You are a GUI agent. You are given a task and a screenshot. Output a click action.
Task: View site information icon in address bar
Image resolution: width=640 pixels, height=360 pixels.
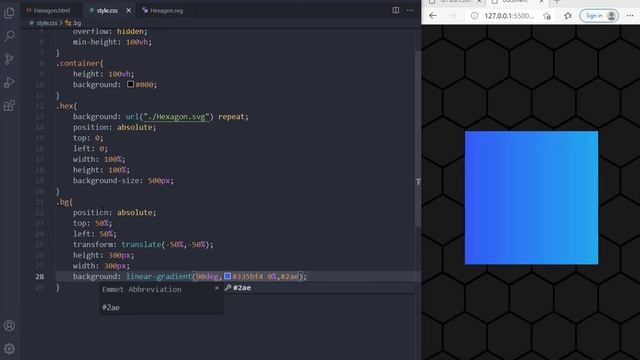[x=474, y=16]
